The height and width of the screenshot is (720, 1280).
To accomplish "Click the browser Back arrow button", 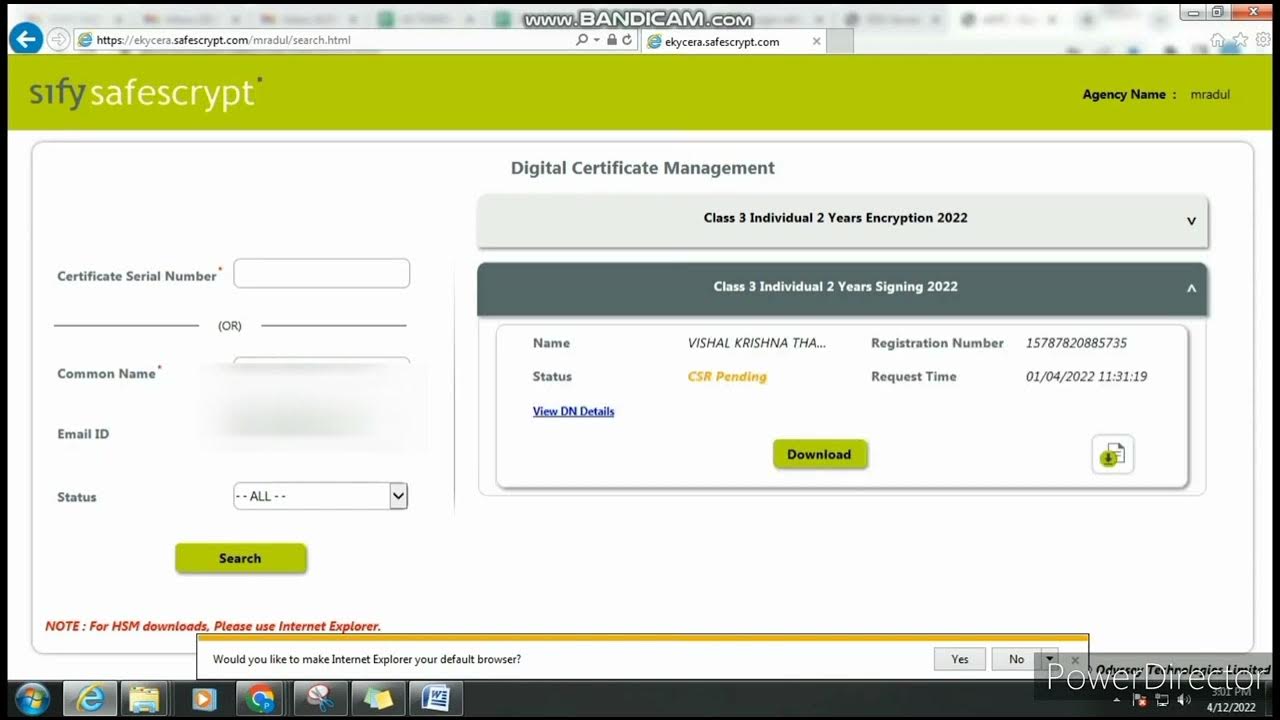I will coord(25,39).
